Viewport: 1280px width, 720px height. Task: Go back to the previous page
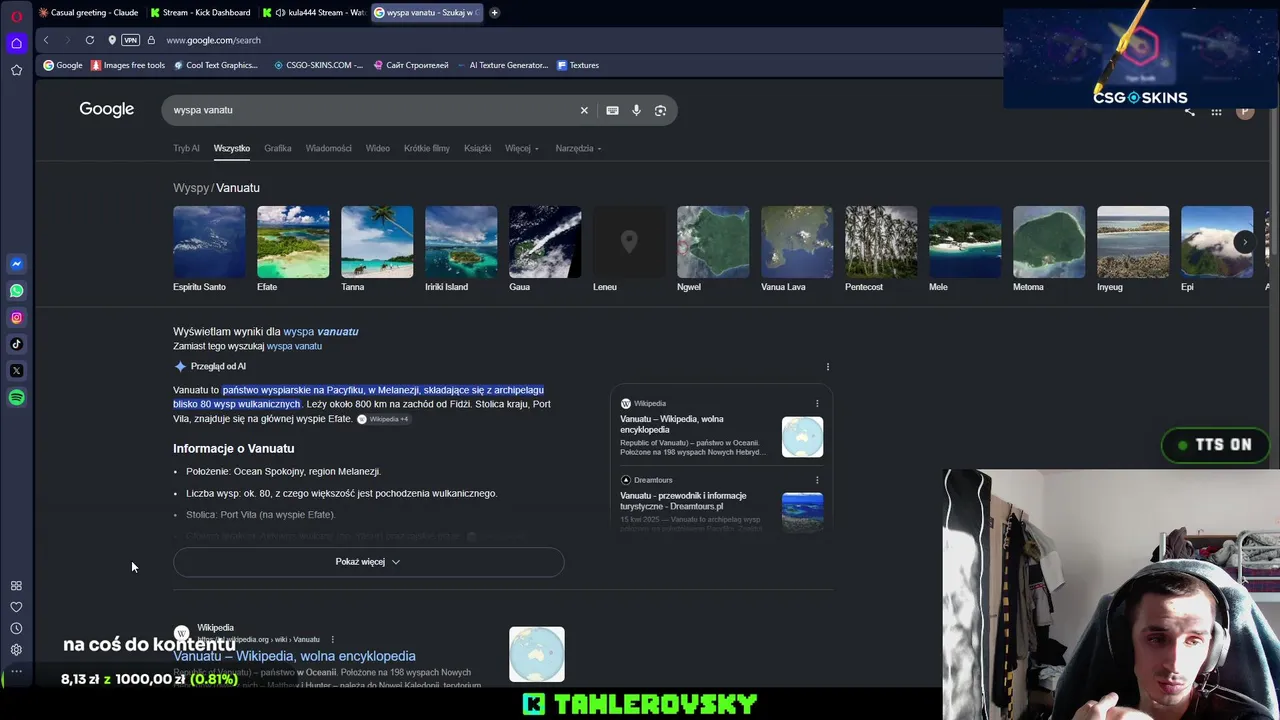coord(46,40)
